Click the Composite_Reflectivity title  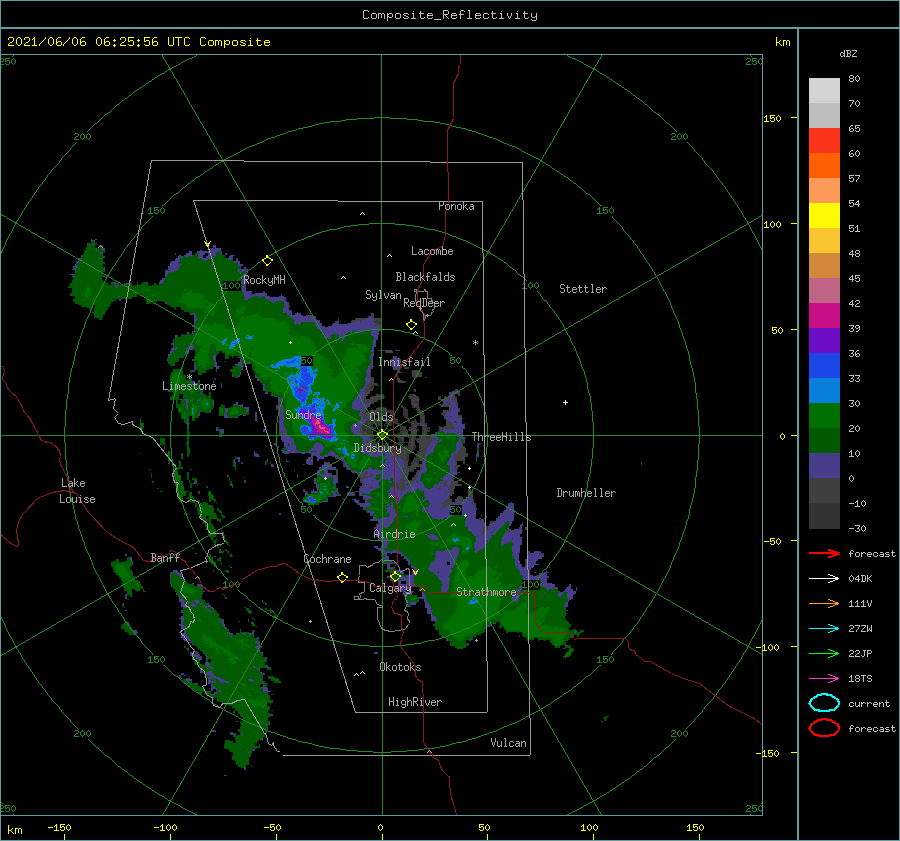click(x=450, y=15)
